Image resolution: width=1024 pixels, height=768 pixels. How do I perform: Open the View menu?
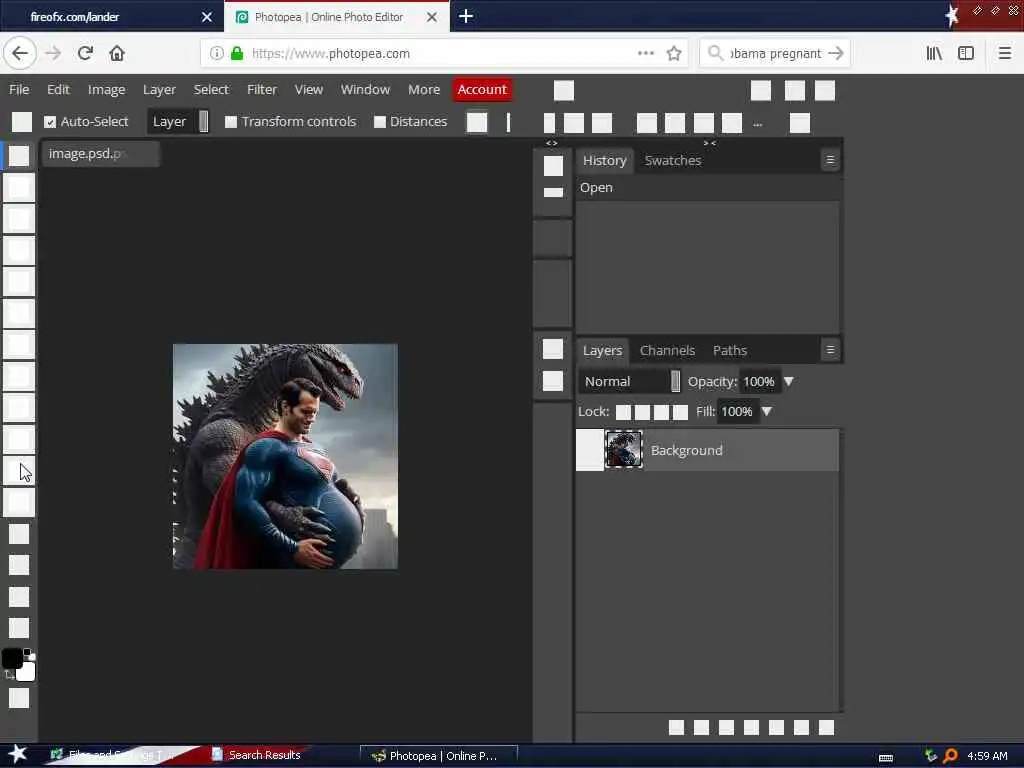click(x=308, y=89)
